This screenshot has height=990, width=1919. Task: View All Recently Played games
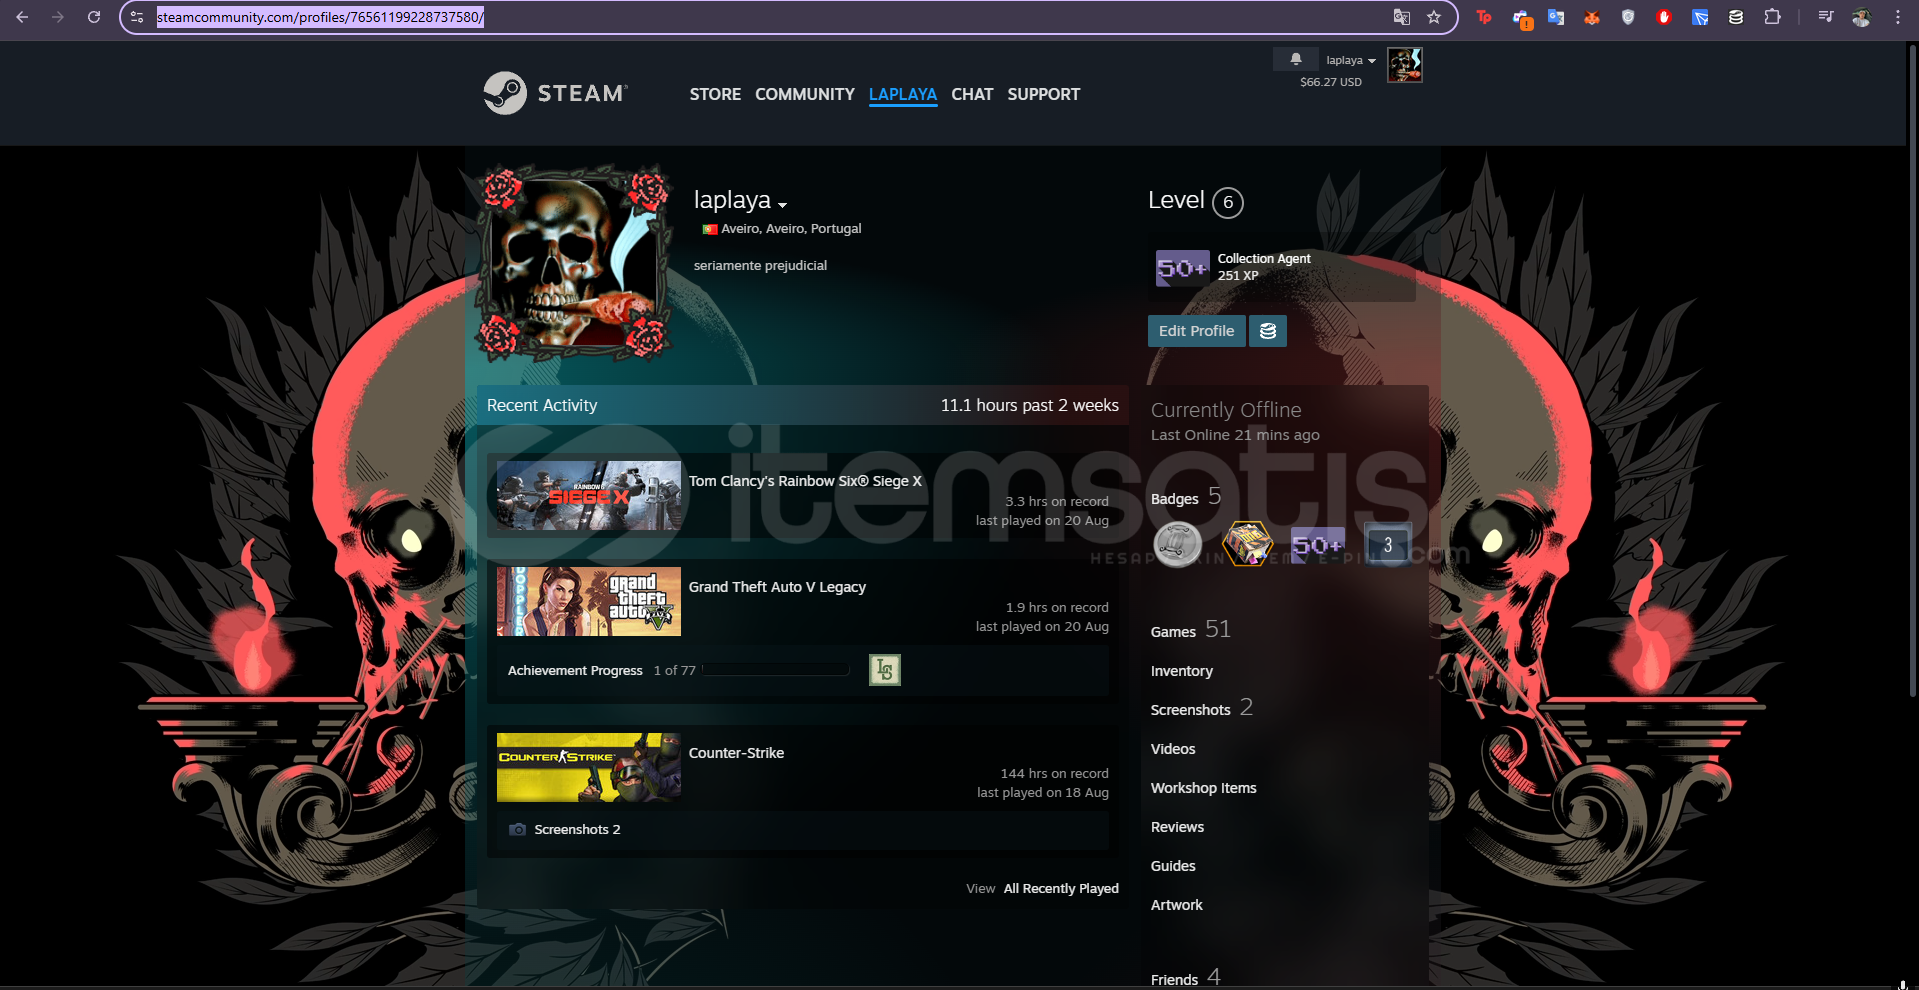coord(1061,889)
